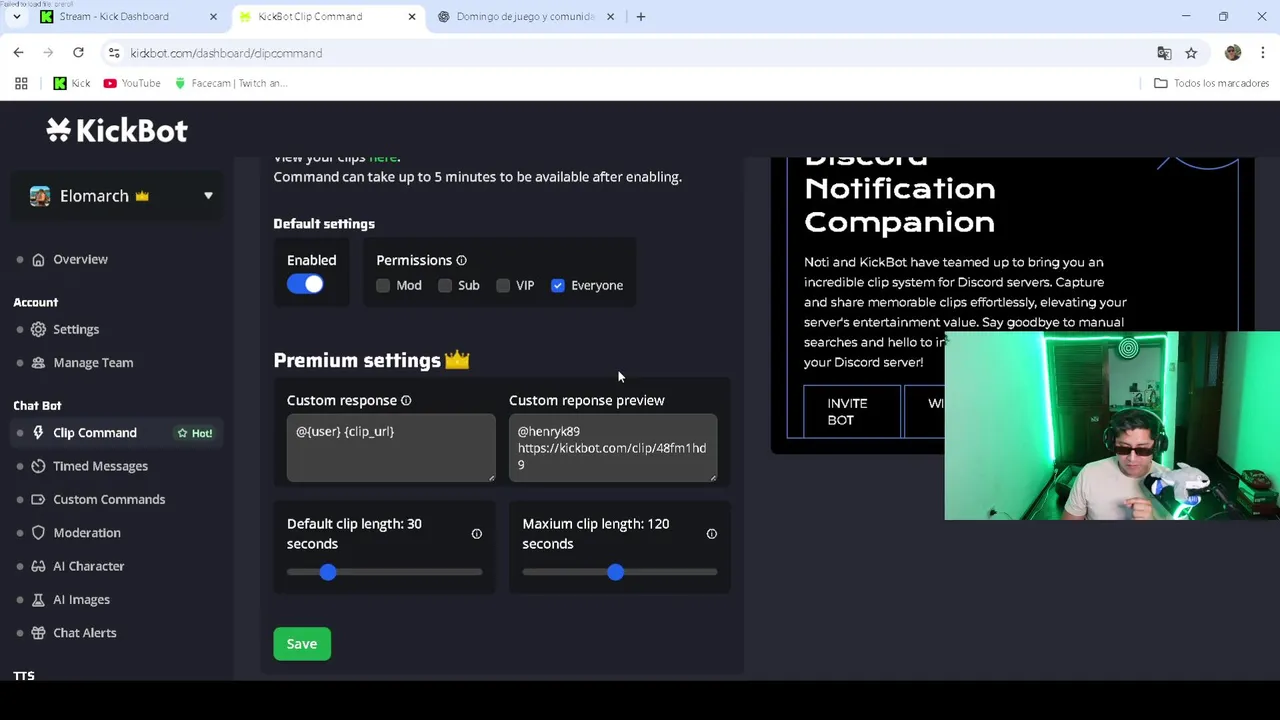Open Custom Commands in sidebar
This screenshot has width=1280, height=720.
coord(109,500)
